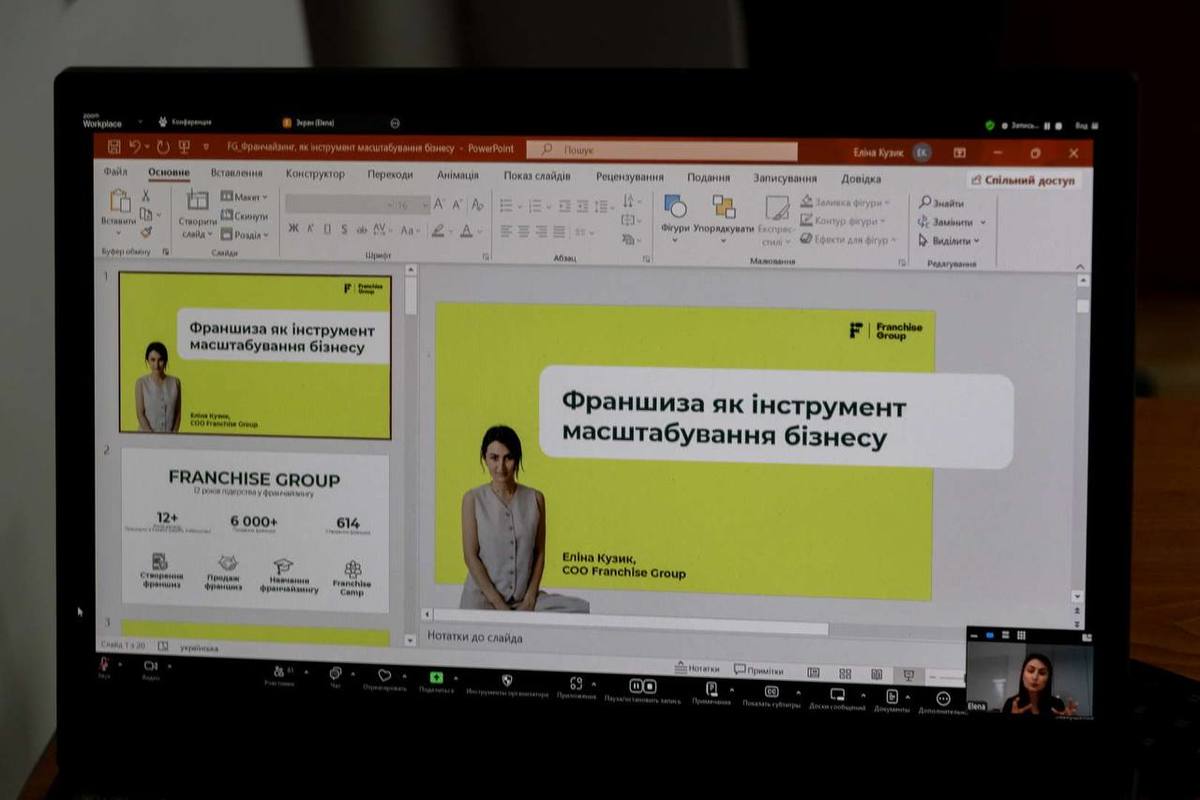This screenshot has height=800, width=1200.
Task: Open the Layout (Макет) dropdown
Action: (244, 197)
